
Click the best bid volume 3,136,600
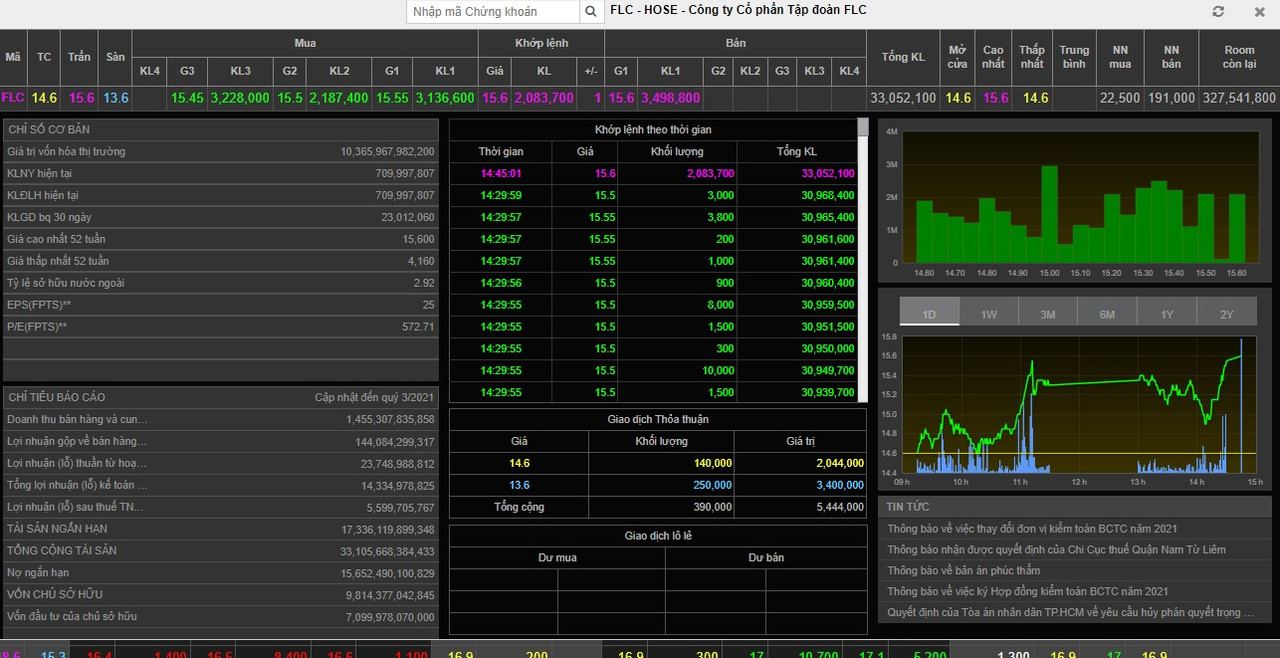(x=445, y=98)
